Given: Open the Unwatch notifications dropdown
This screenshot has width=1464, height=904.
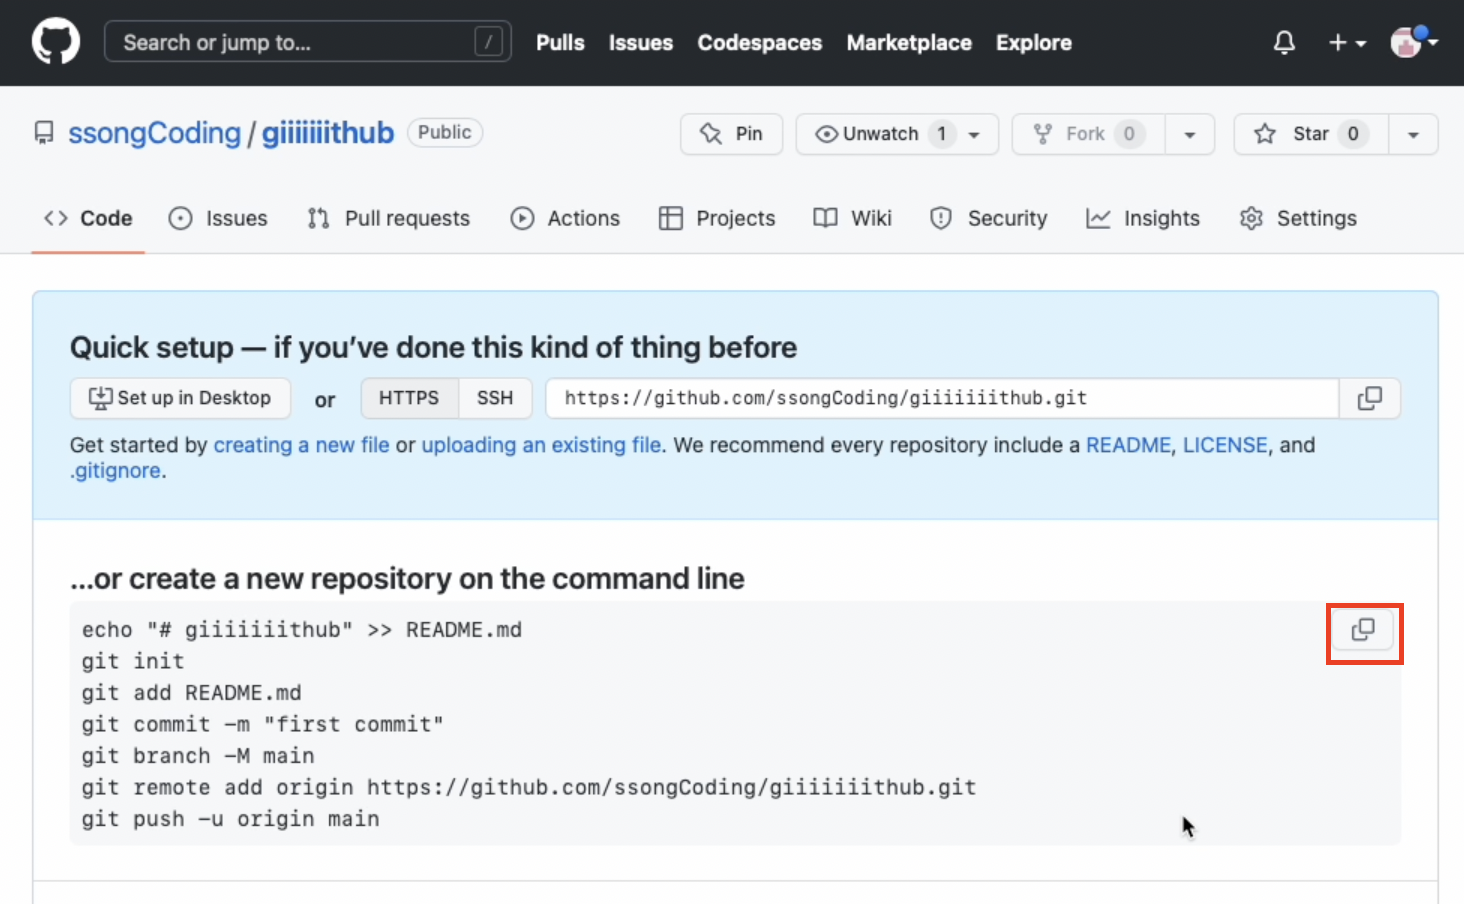Looking at the screenshot, I should (897, 134).
